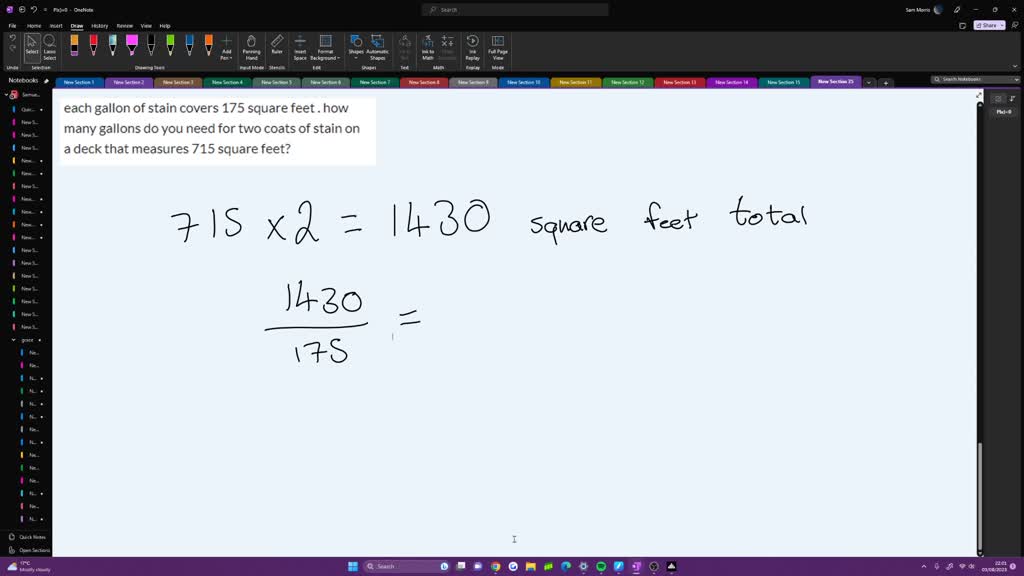This screenshot has height=576, width=1024.
Task: Open Windows Start menu on taskbar
Action: pos(353,566)
